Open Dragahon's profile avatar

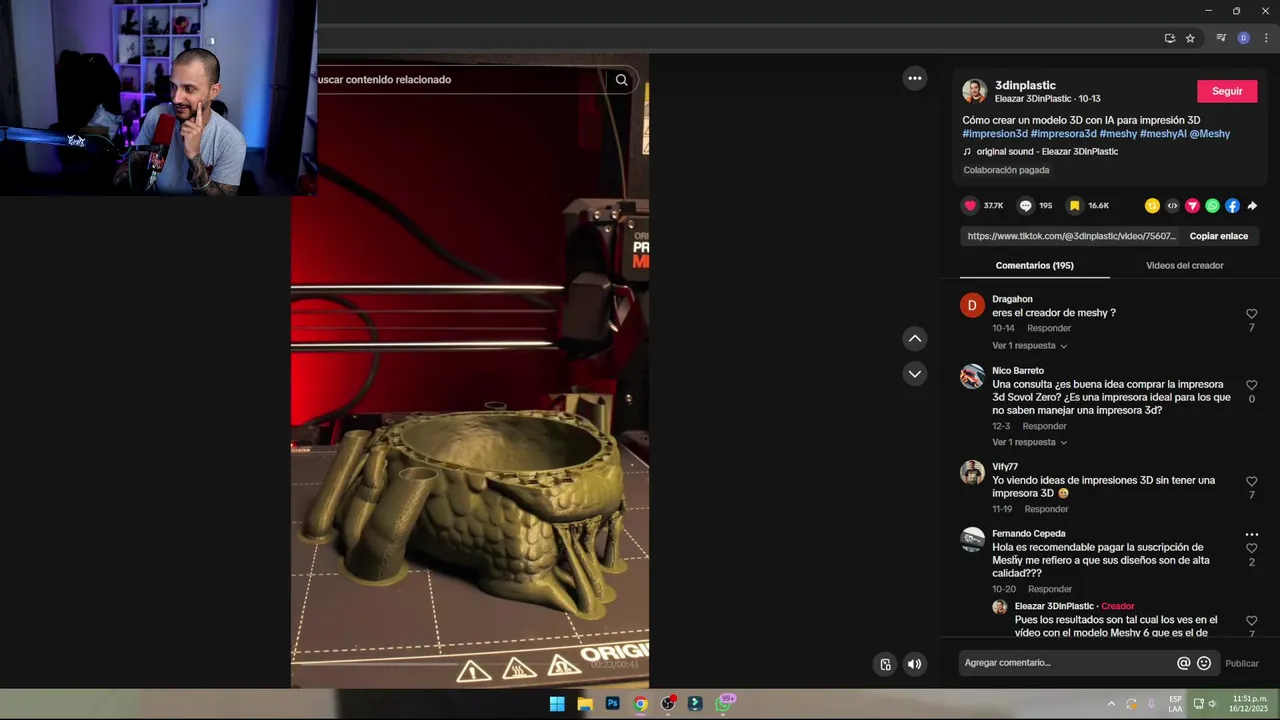[x=972, y=306]
